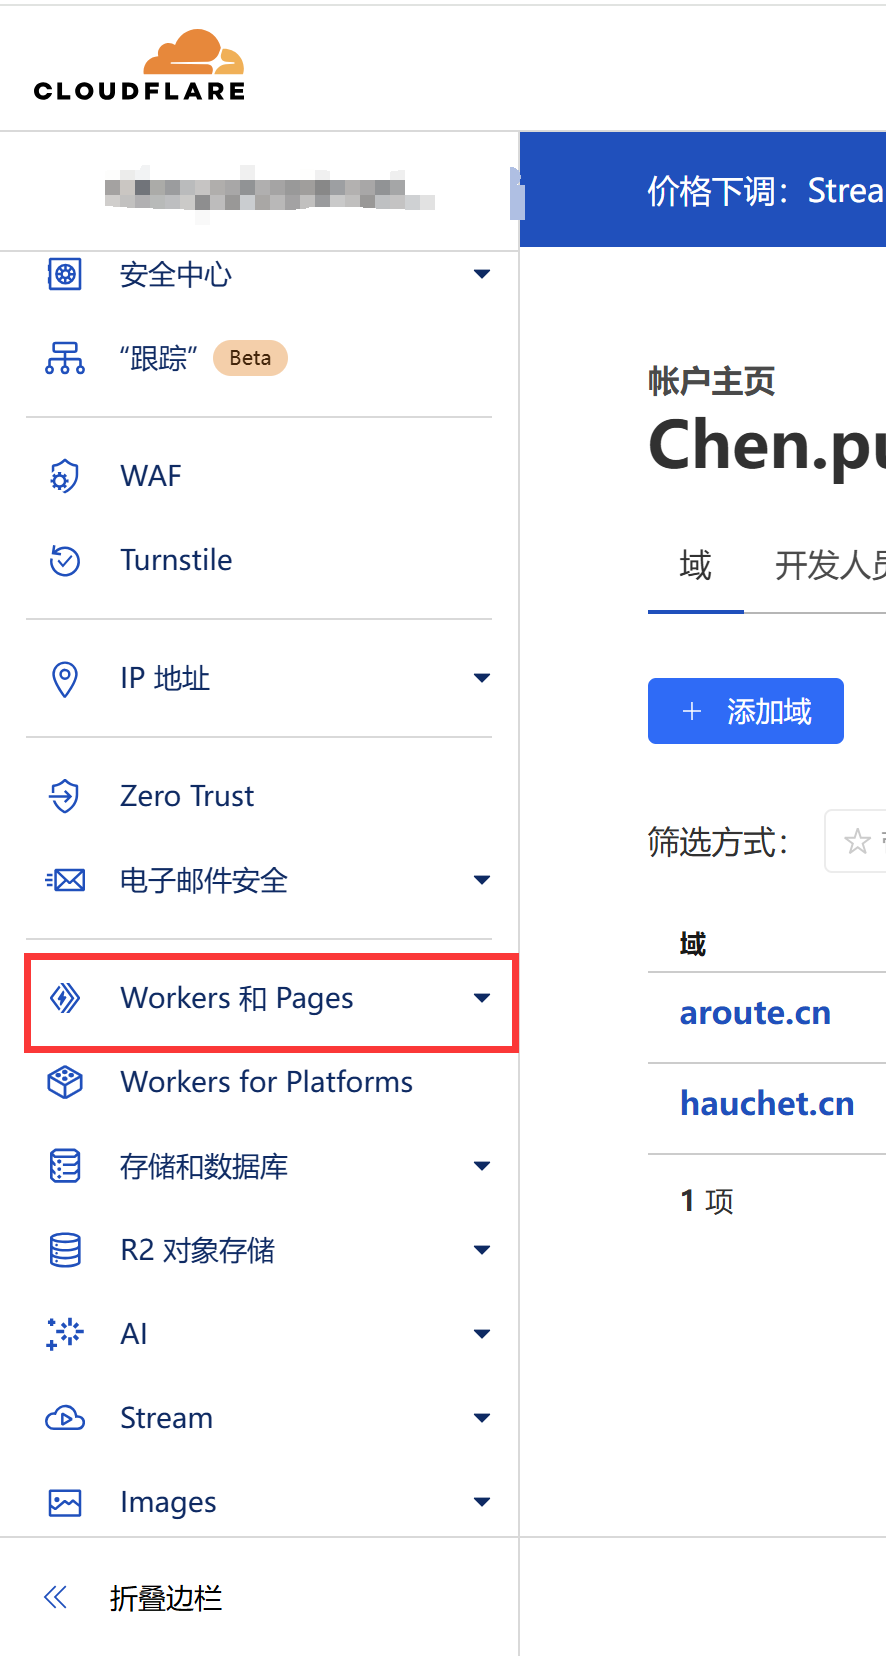Screen dimensions: 886x1656
Task: Click the Stream cloud play icon
Action: 65,1418
